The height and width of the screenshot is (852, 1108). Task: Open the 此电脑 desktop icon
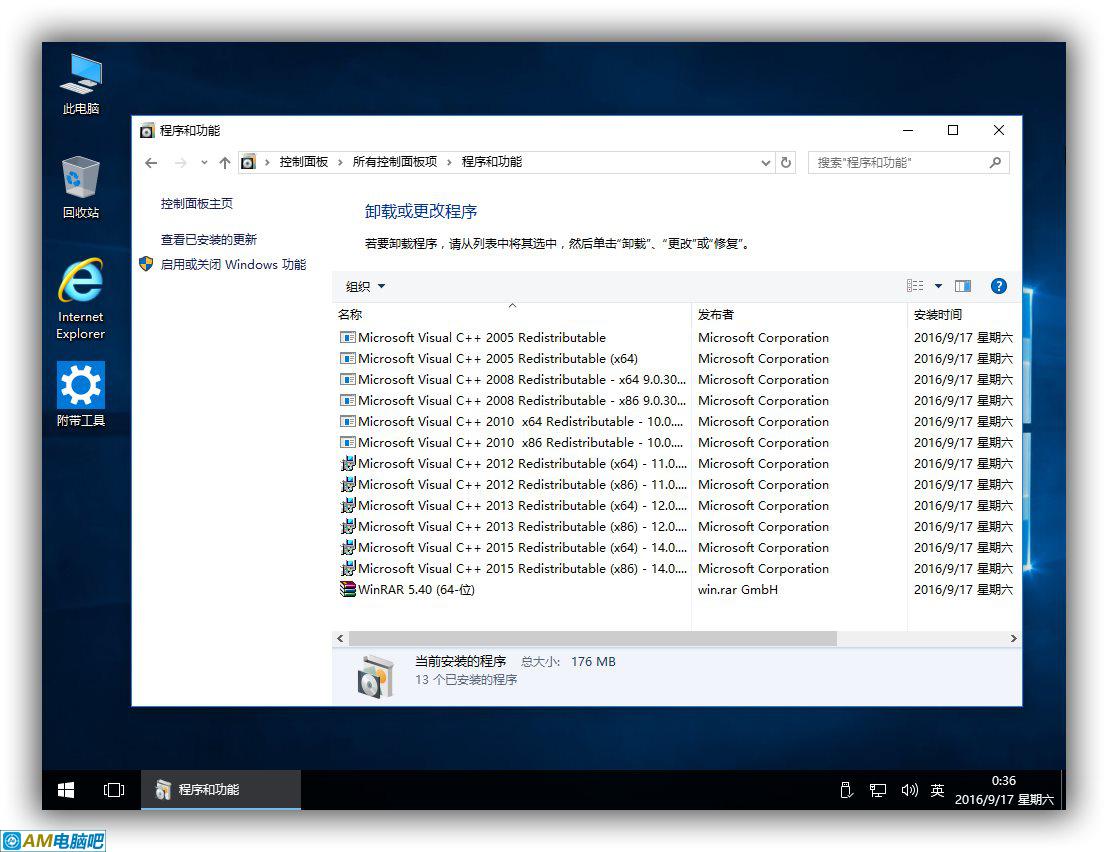pos(81,83)
